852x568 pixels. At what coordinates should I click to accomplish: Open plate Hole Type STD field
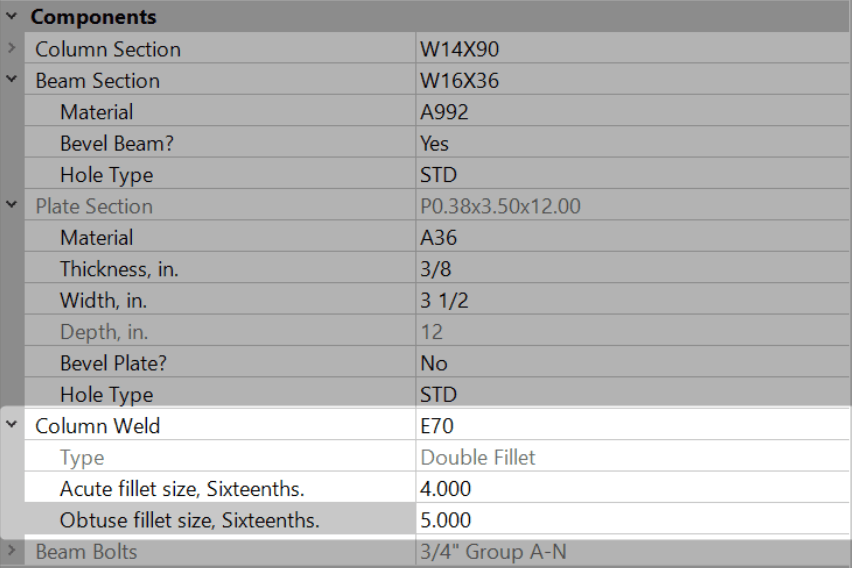coord(631,395)
